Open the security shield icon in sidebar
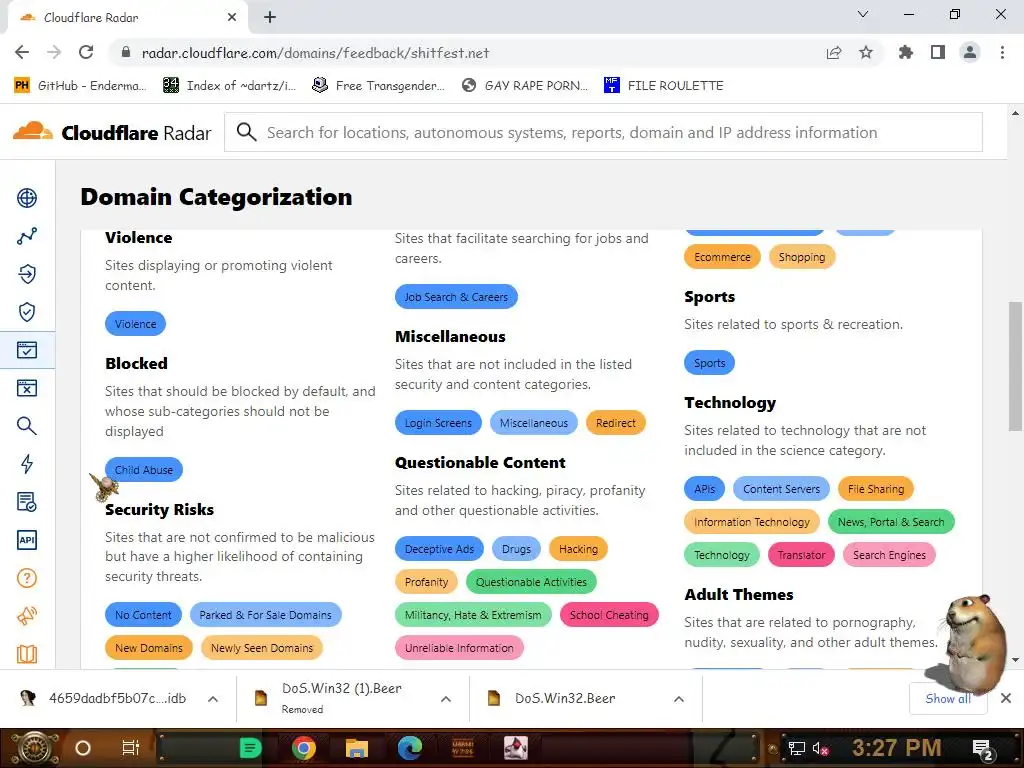 [x=27, y=312]
